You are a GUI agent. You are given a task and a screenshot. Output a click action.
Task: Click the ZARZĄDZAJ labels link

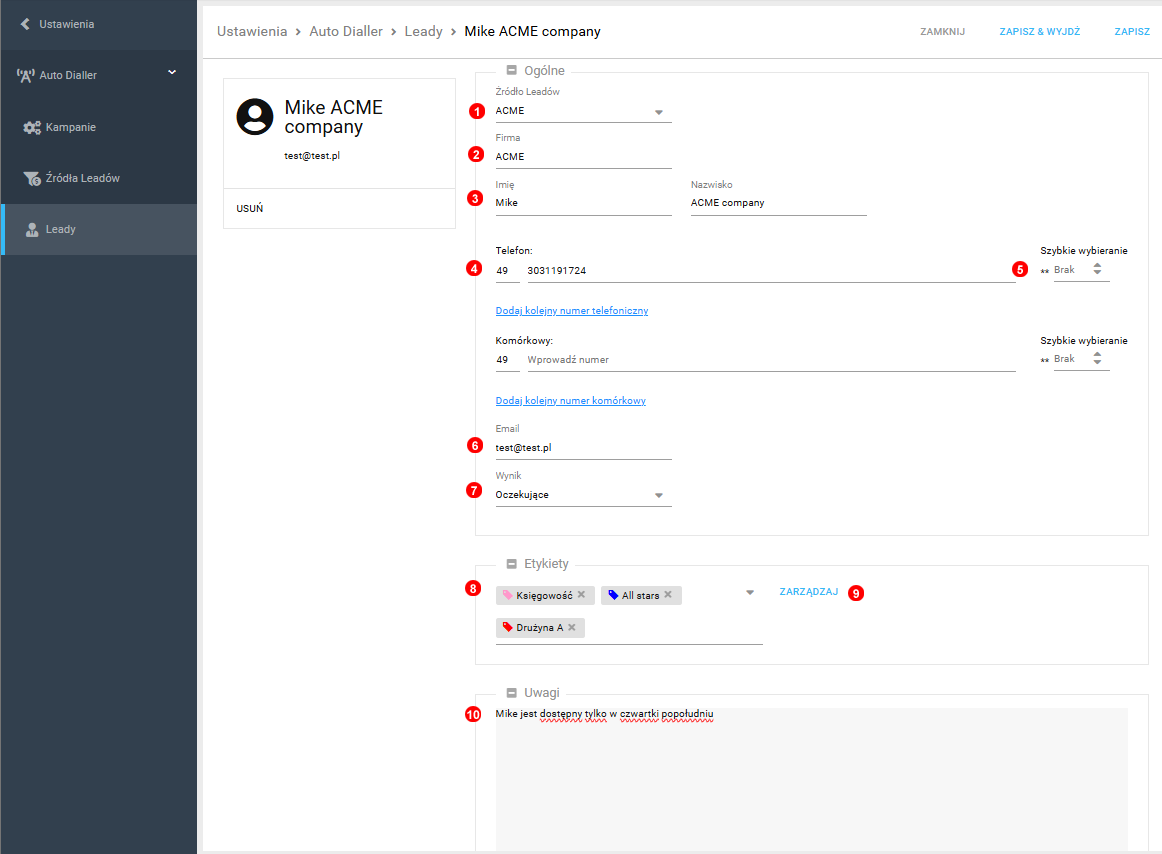808,592
